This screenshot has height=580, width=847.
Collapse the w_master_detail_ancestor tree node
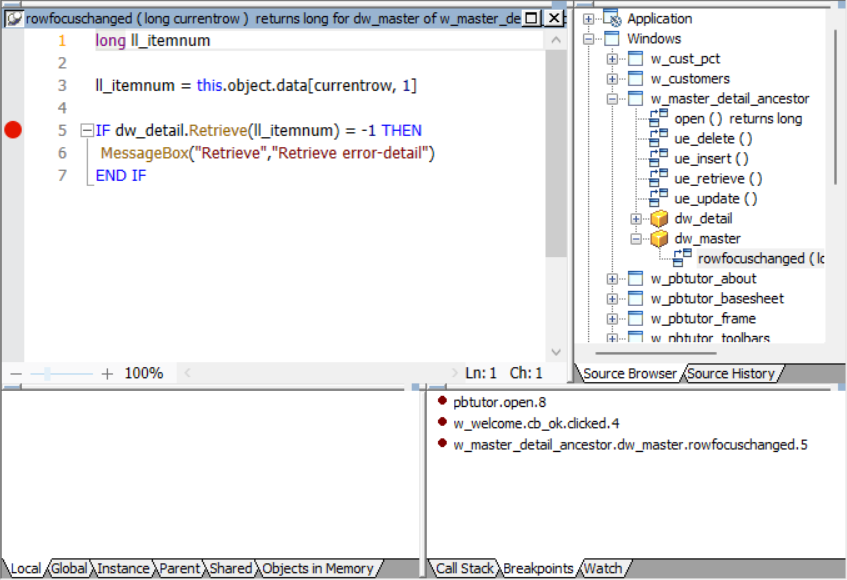(x=612, y=99)
